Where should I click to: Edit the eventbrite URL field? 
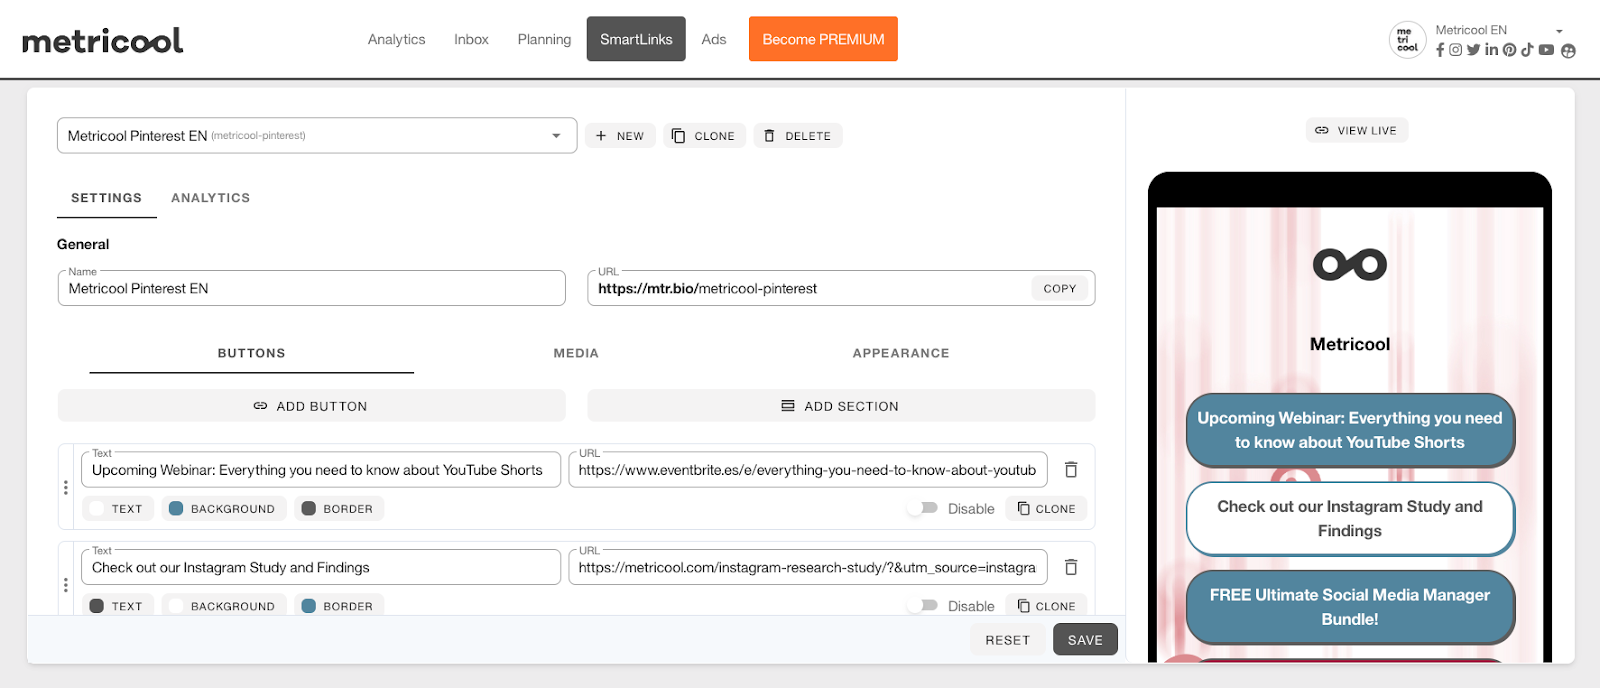pyautogui.click(x=808, y=469)
